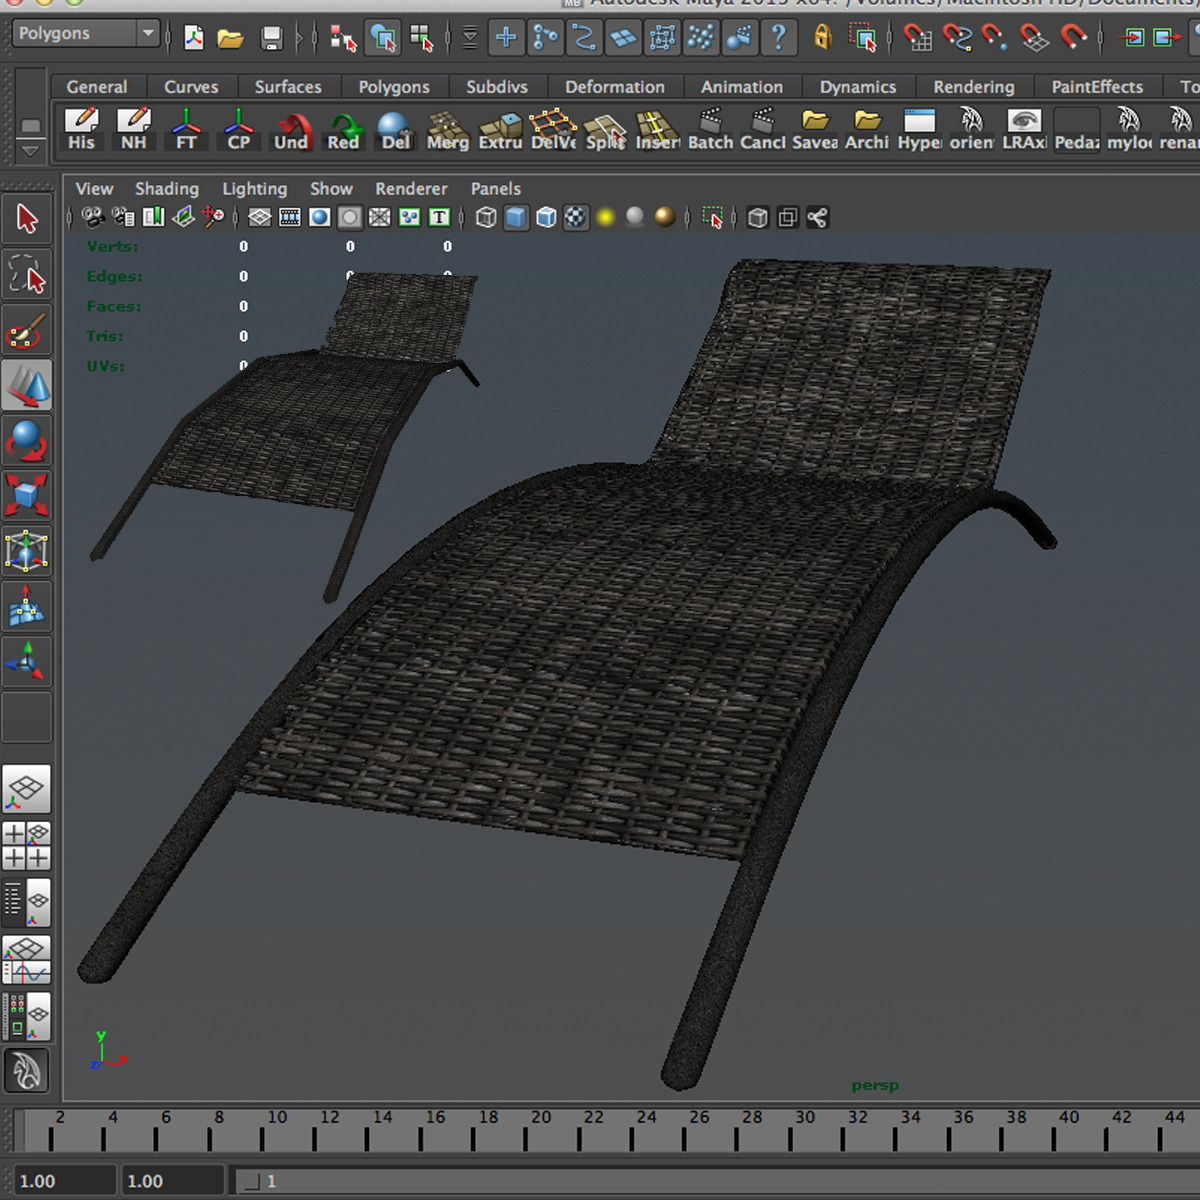Choose the Paint Selection tool
The width and height of the screenshot is (1200, 1200).
(x=27, y=329)
